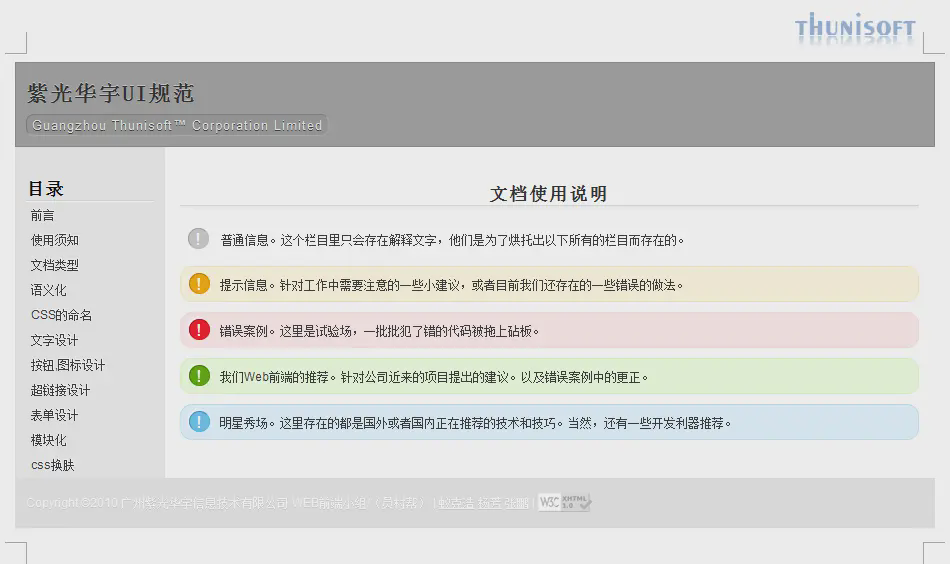The image size is (950, 564).
Task: Go to 使用须知 in the table of contents
Action: (55, 240)
